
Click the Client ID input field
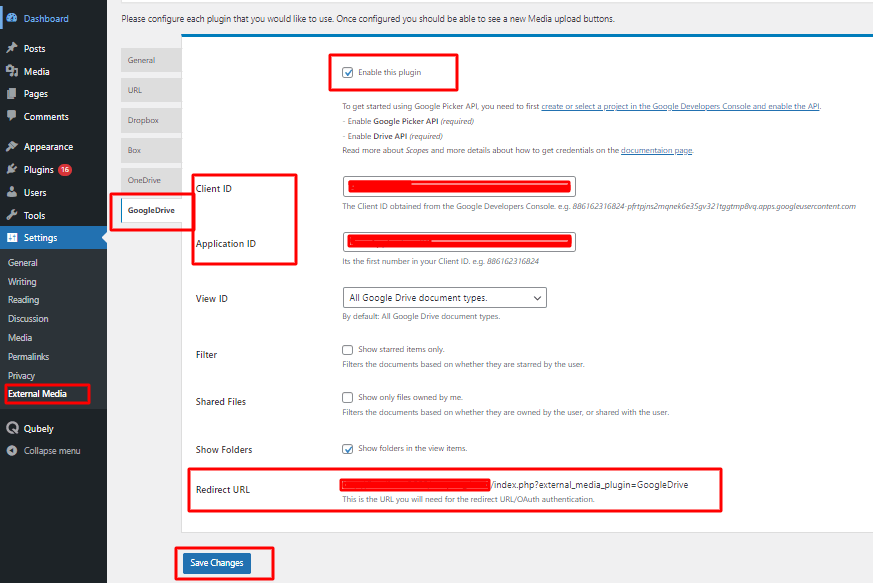[x=459, y=187]
